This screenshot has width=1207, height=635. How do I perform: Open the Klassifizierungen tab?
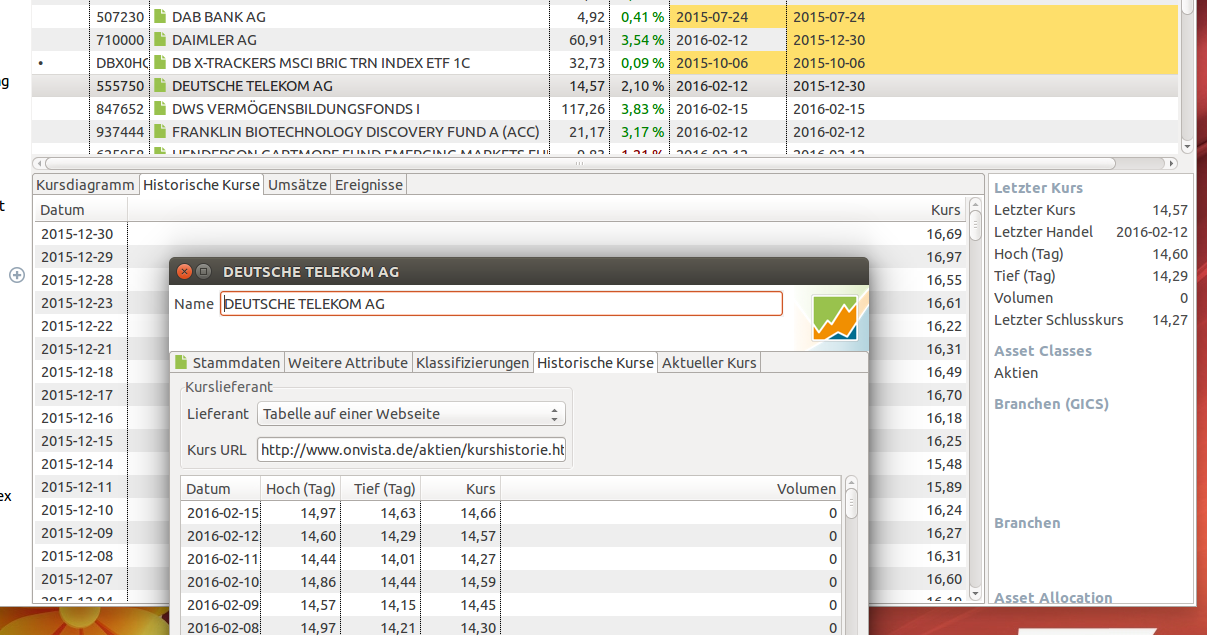[x=472, y=362]
